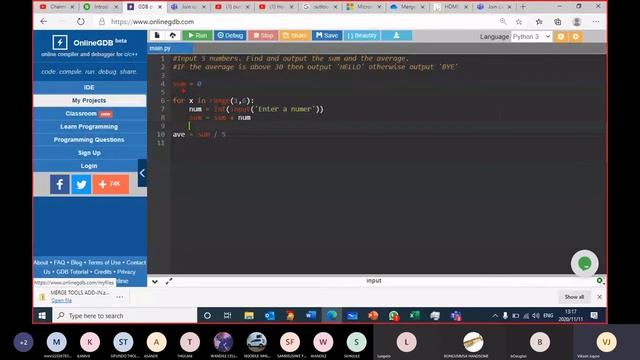This screenshot has width=640, height=360.
Task: Create a new file with the toolbar icon
Action: (157, 36)
